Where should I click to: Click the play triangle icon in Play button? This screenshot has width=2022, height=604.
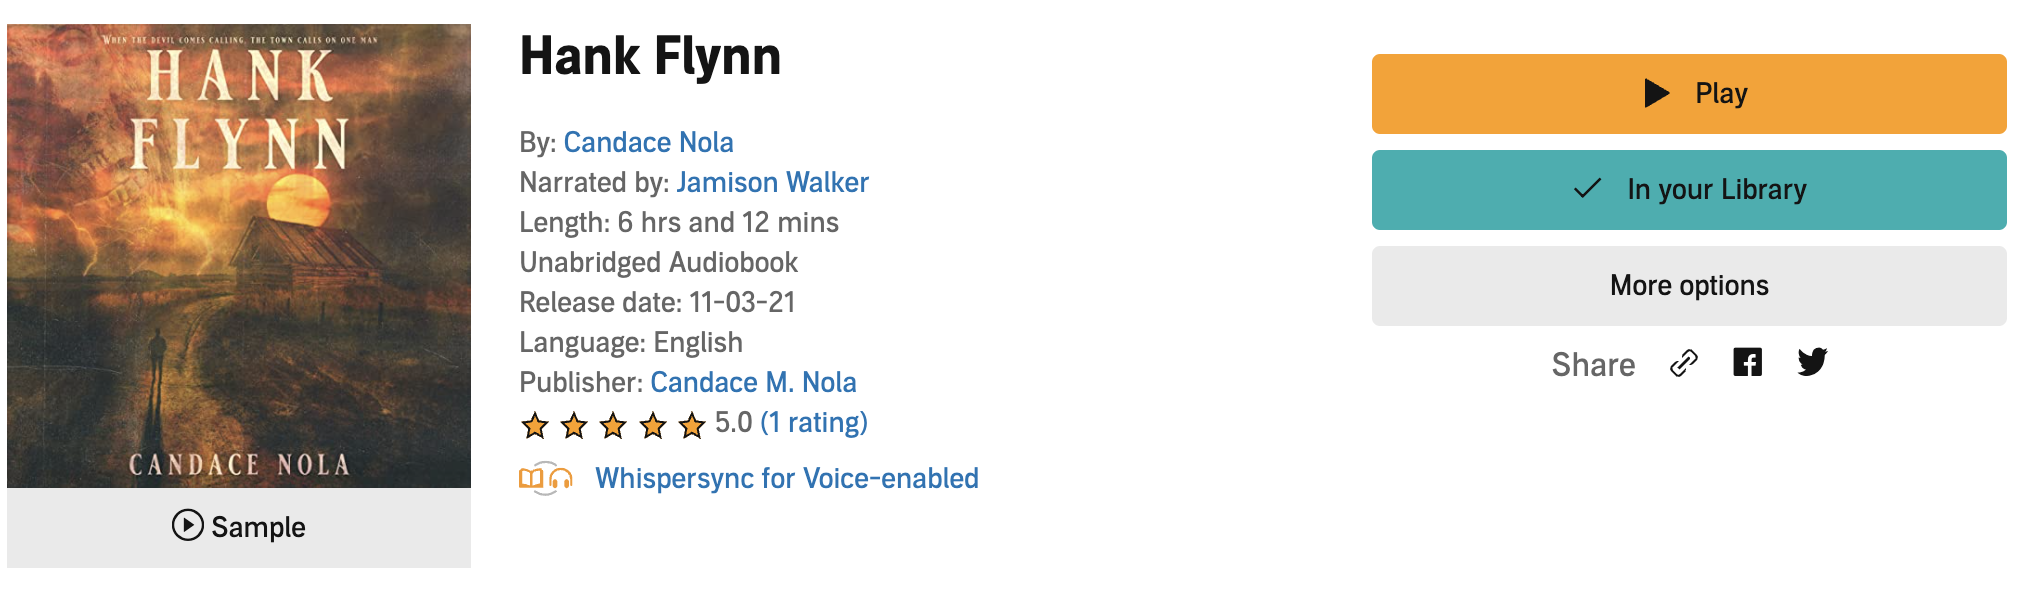[1657, 93]
